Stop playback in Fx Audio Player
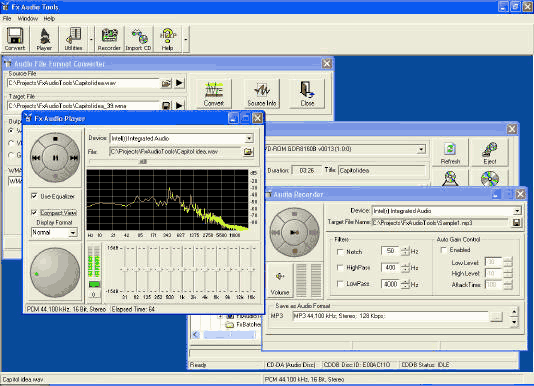534x386 pixels. [x=56, y=139]
